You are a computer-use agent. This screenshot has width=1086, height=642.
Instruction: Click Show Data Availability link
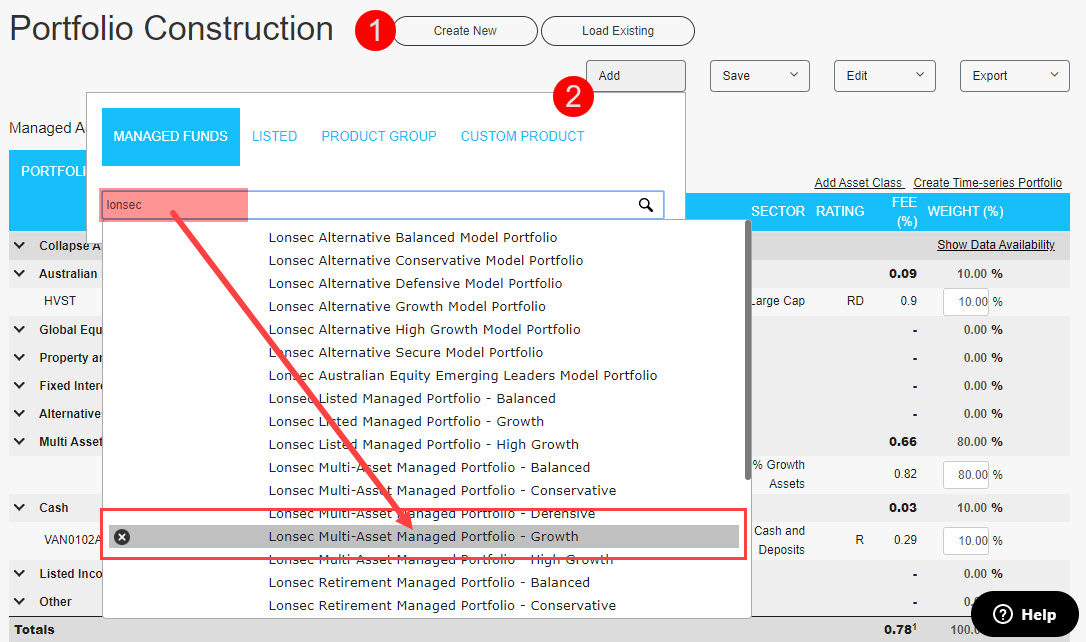pos(995,245)
